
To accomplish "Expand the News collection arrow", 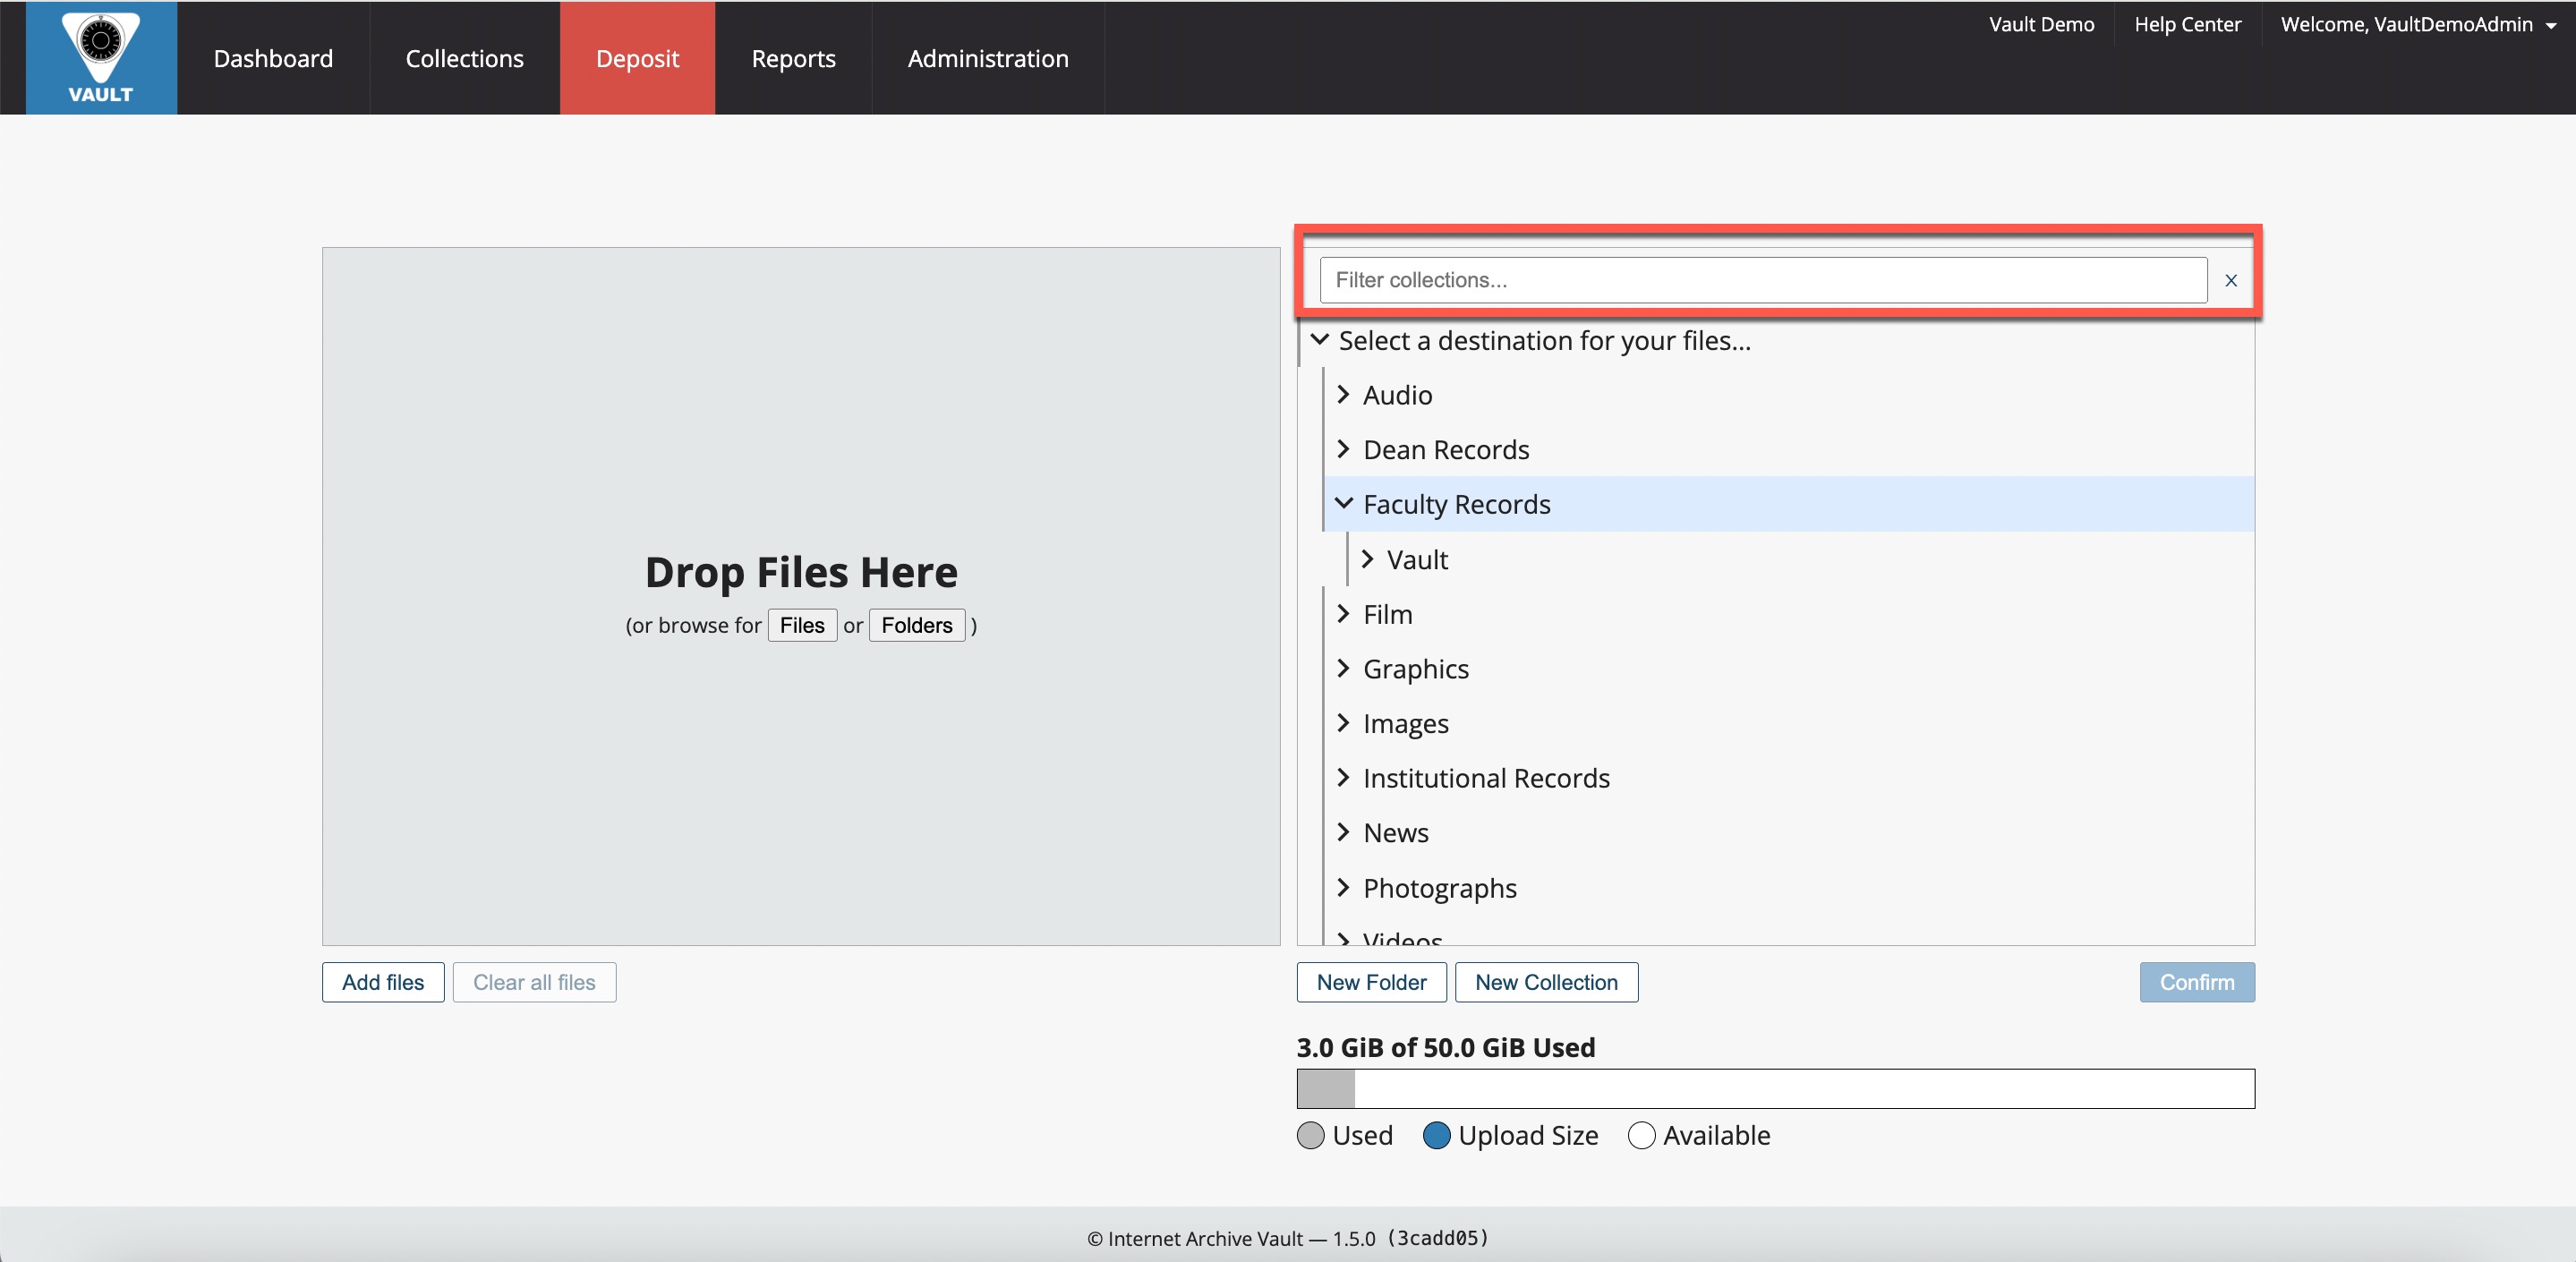I will pos(1343,832).
